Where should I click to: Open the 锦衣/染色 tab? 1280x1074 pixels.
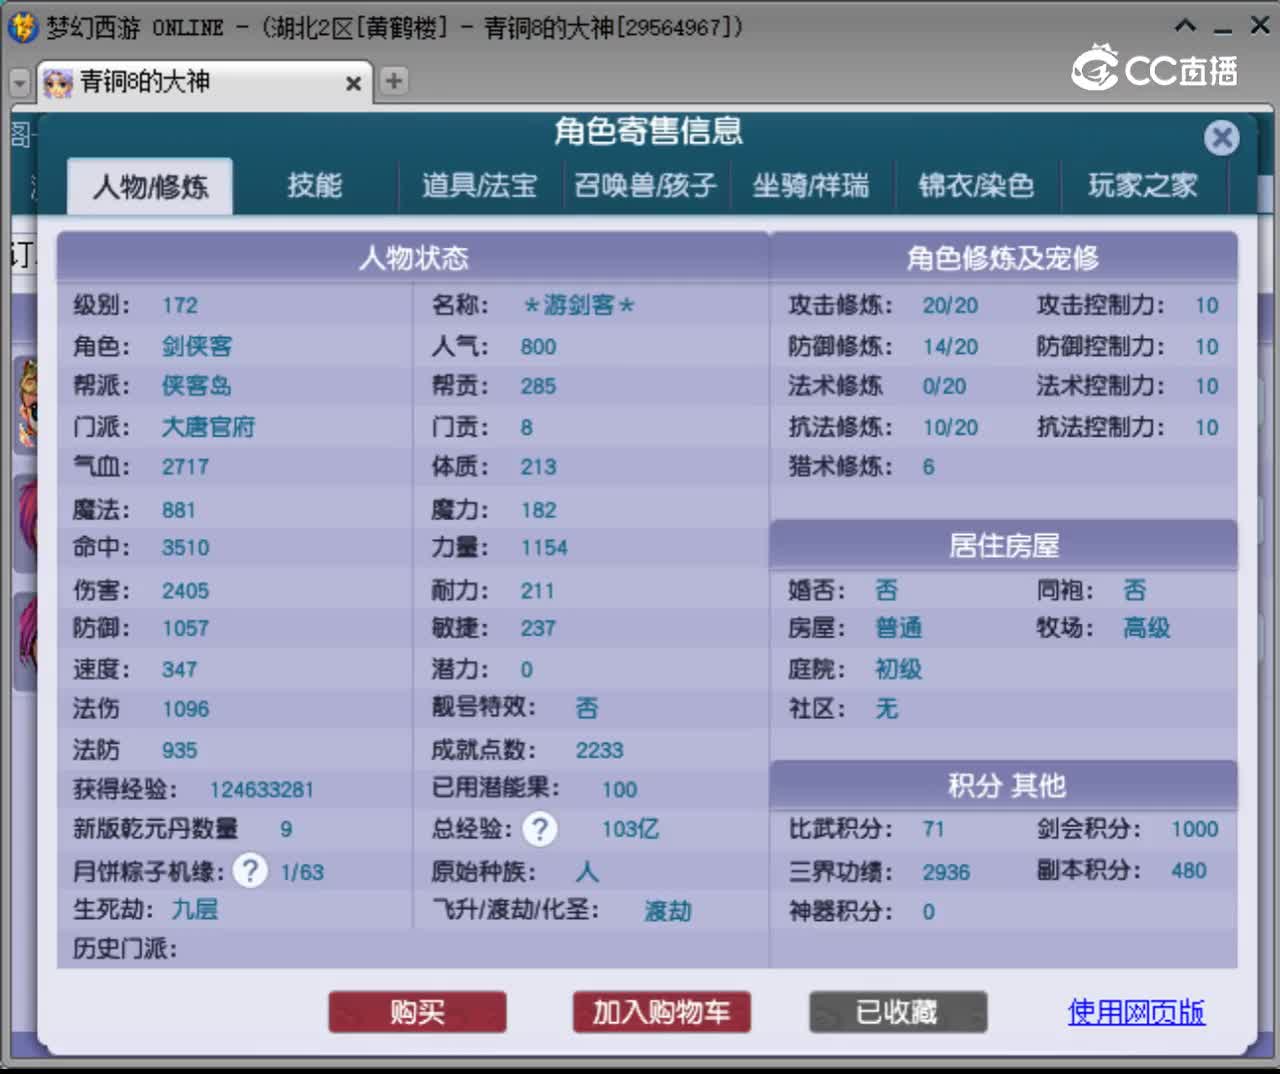(976, 185)
